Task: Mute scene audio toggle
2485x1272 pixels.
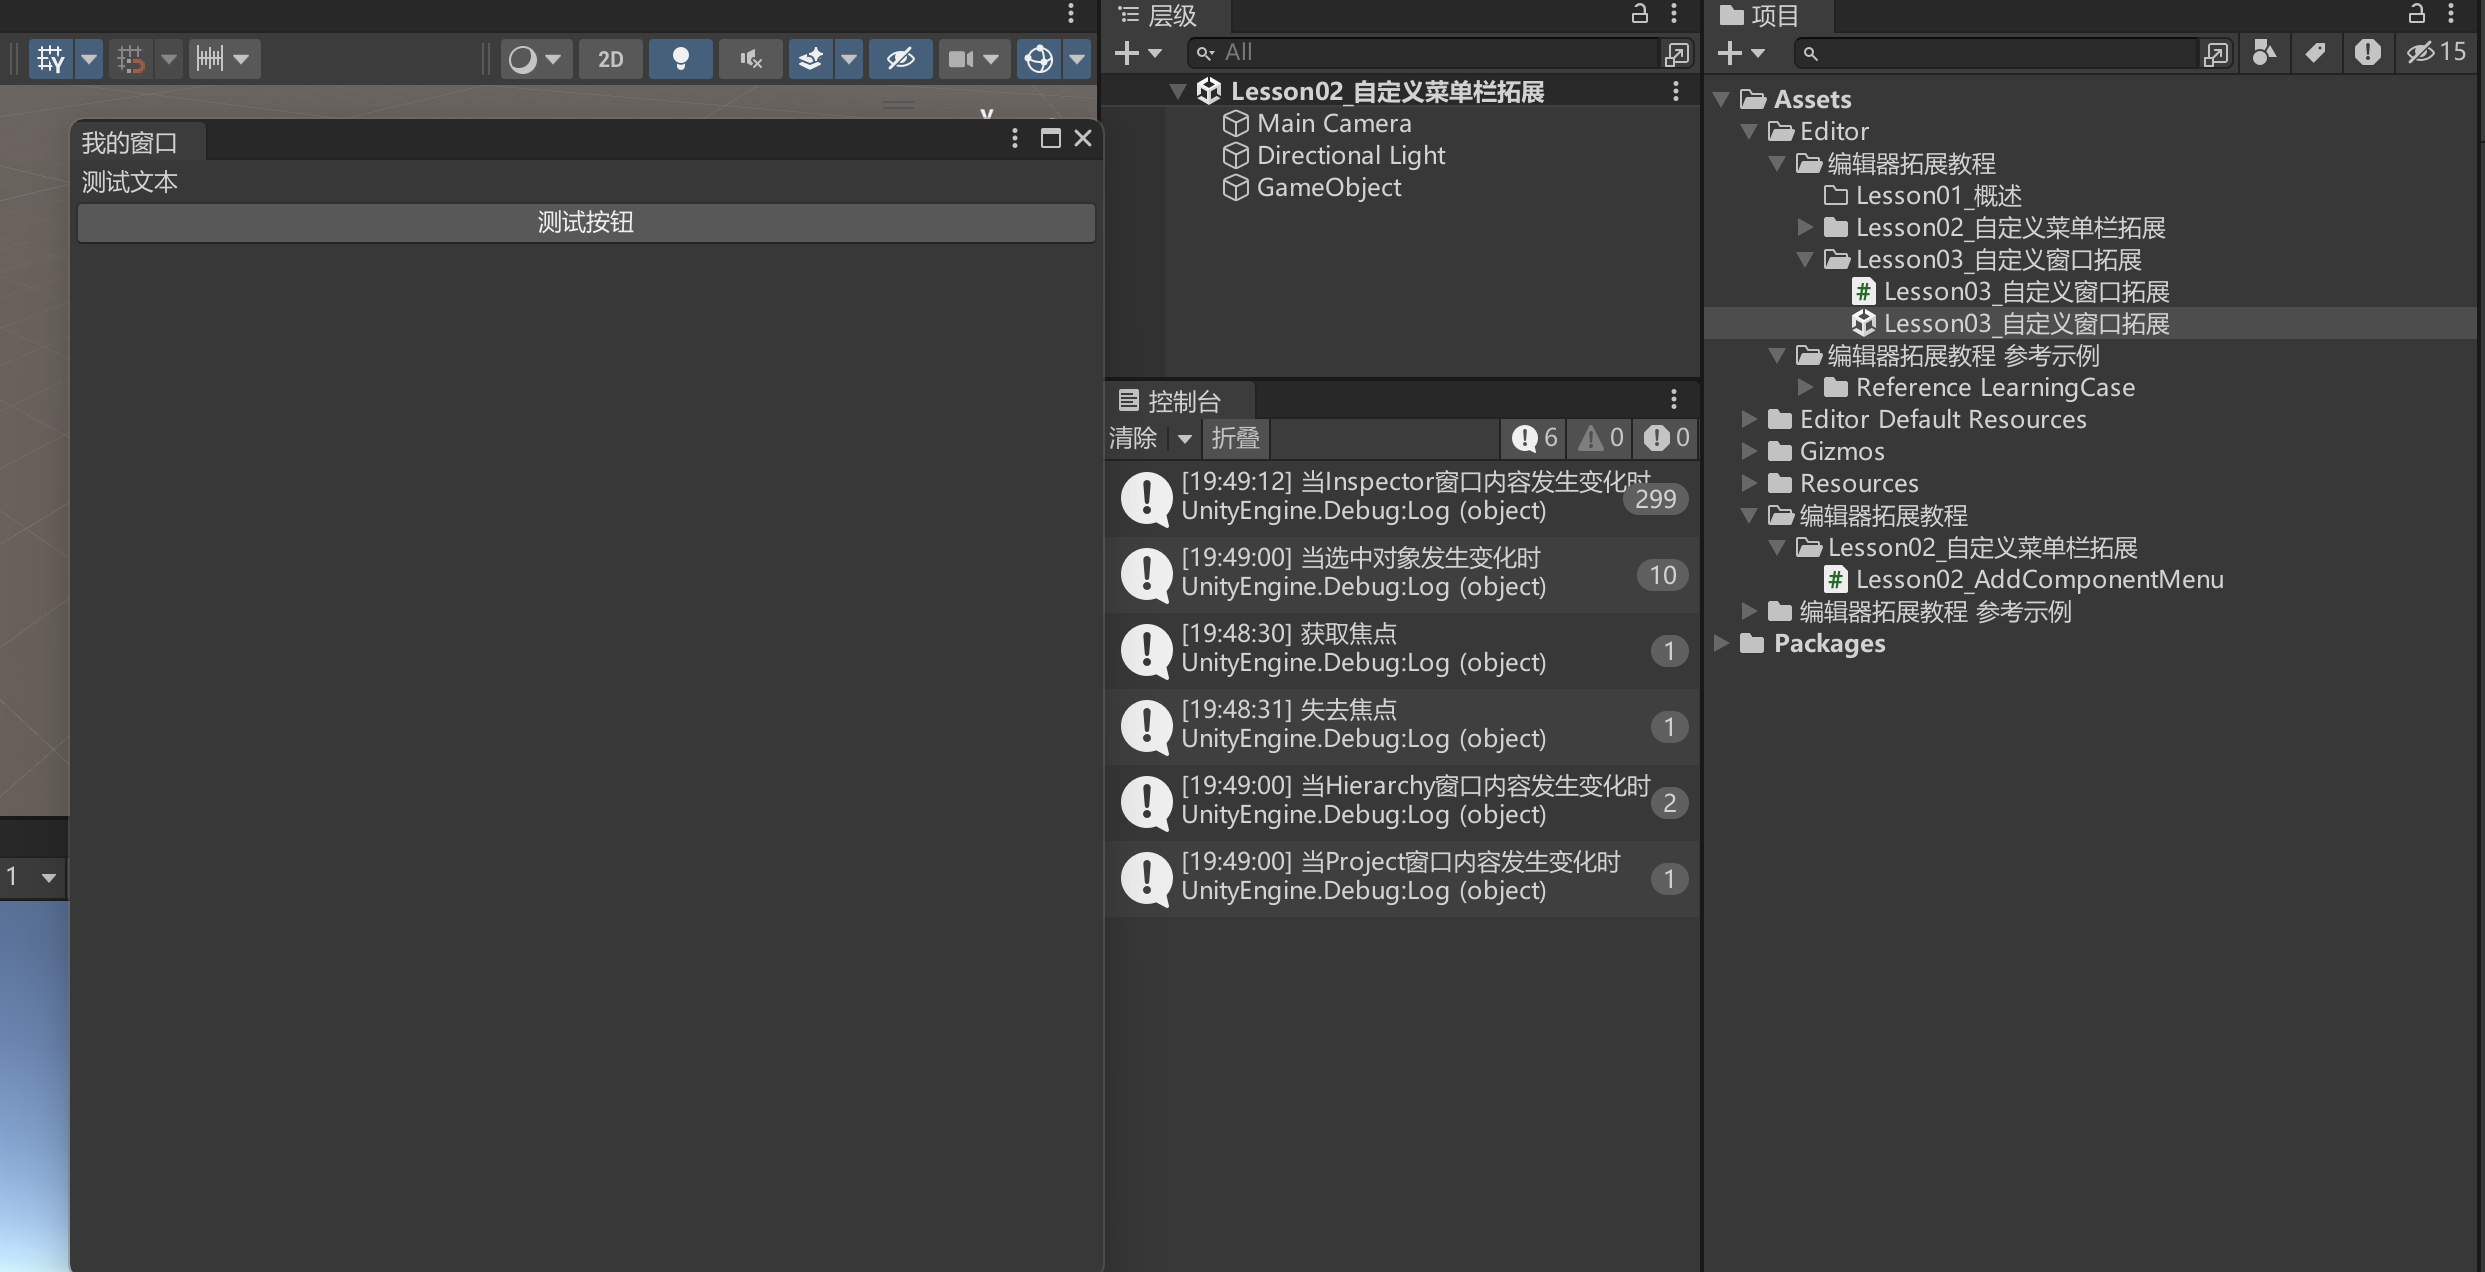Action: tap(750, 59)
